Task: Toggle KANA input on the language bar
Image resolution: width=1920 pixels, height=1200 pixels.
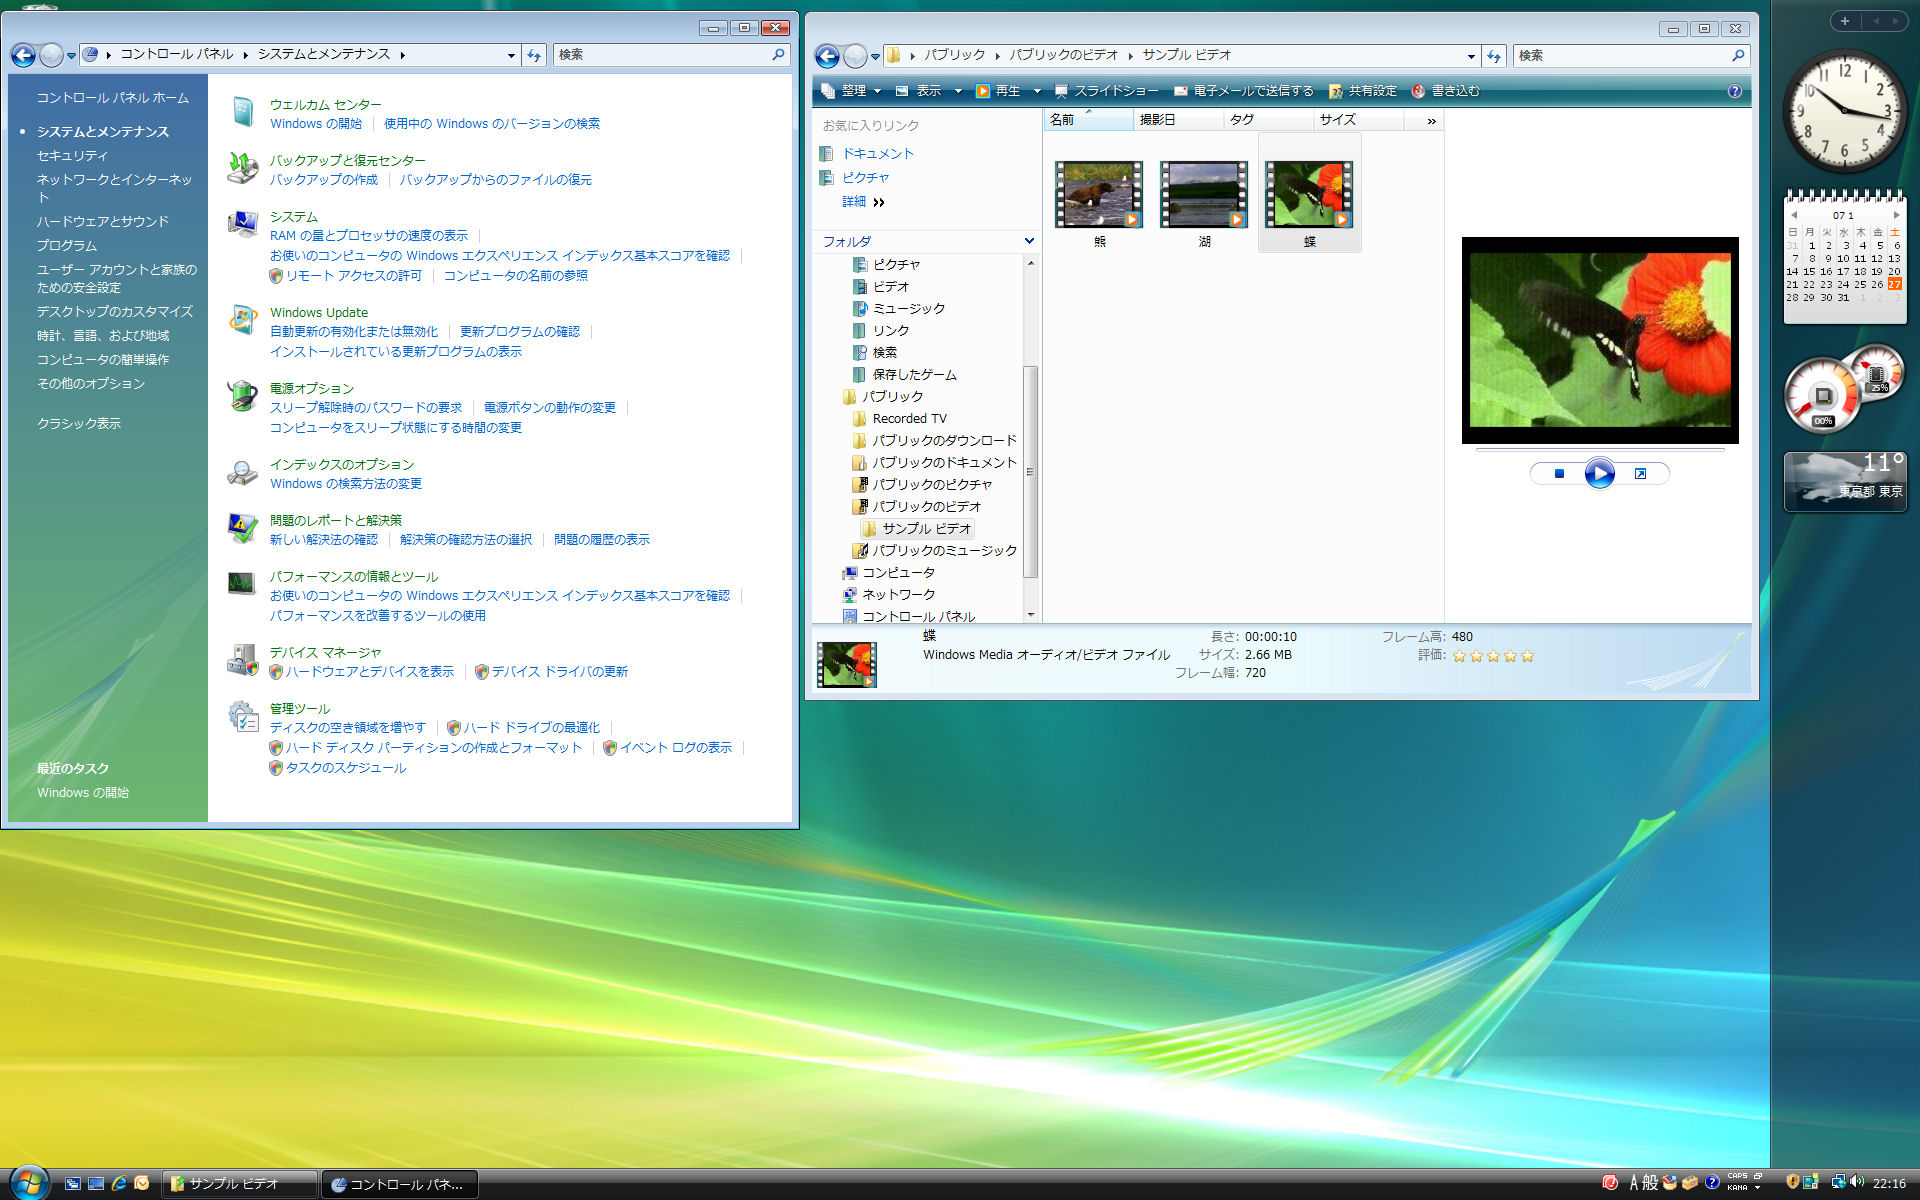Action: [x=1737, y=1188]
